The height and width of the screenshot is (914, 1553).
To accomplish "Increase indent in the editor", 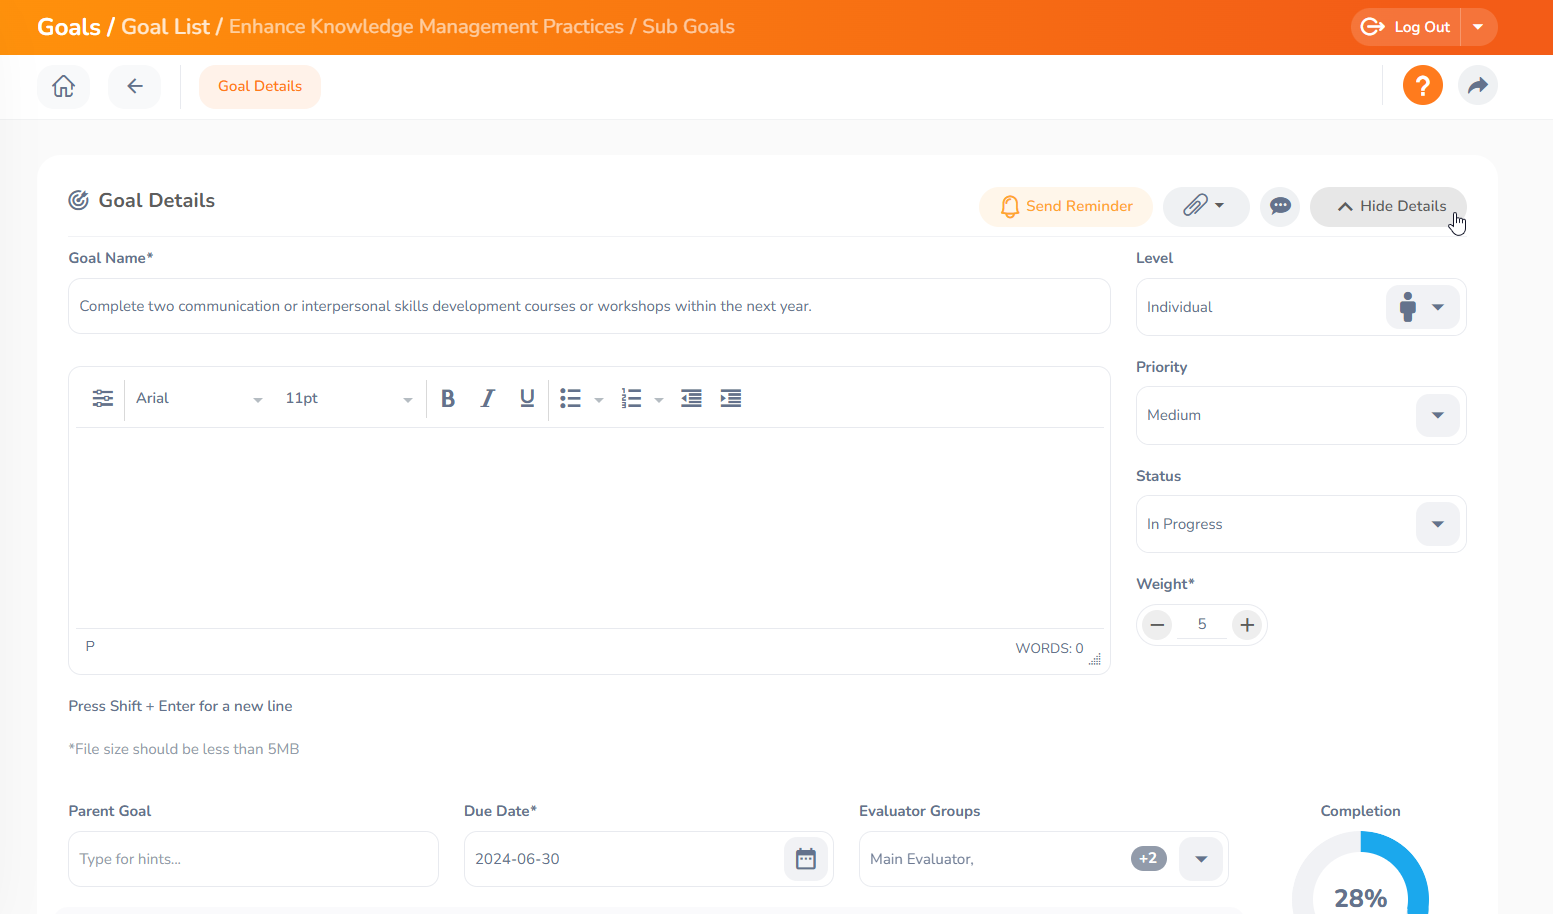I will pos(731,398).
